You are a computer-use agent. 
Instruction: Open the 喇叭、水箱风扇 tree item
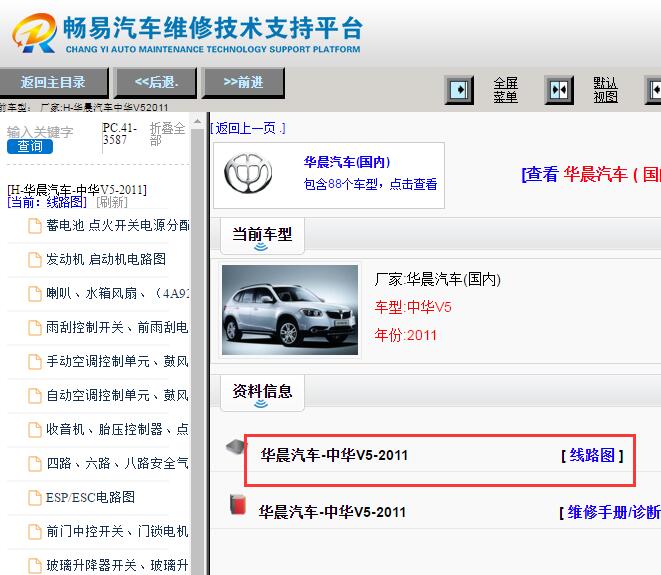[x=118, y=293]
